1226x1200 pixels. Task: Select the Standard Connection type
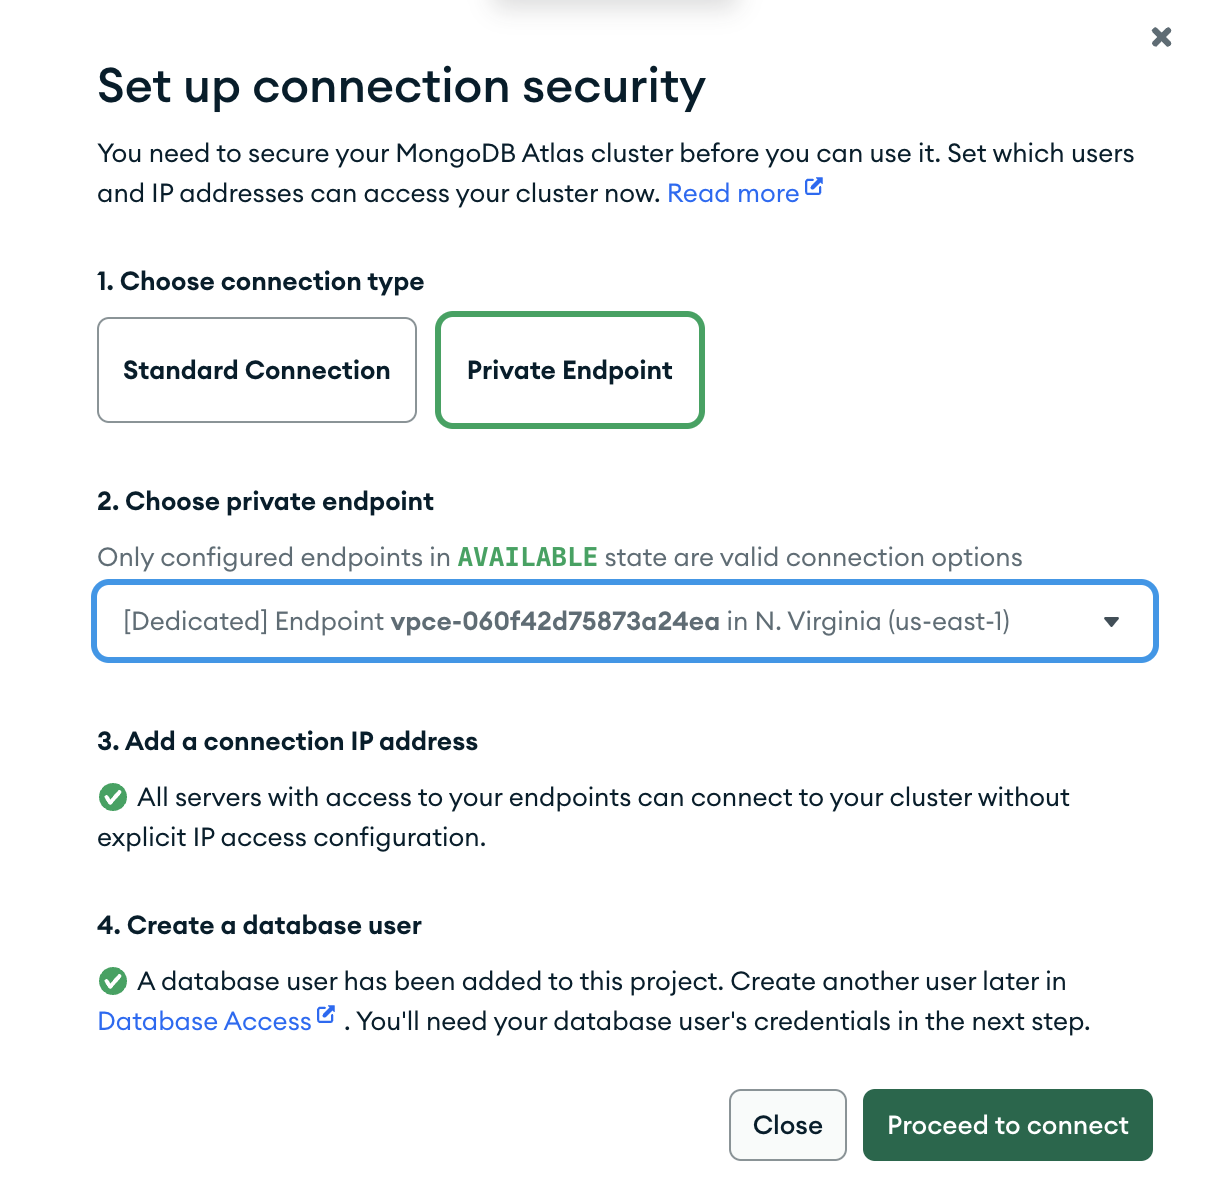[x=257, y=370]
